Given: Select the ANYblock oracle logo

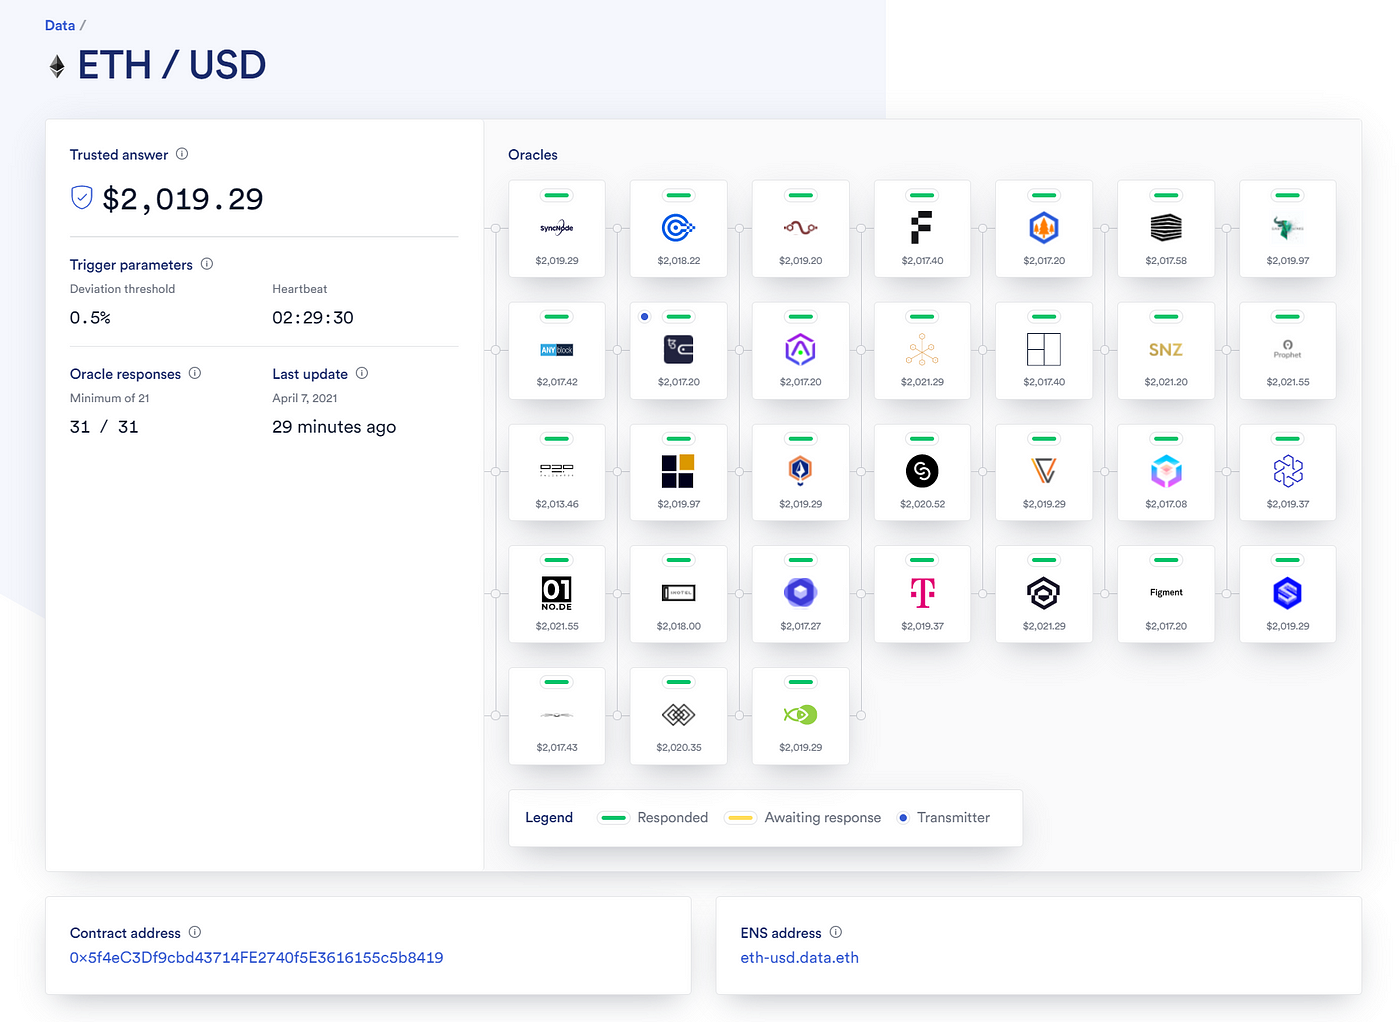Looking at the screenshot, I should [557, 350].
